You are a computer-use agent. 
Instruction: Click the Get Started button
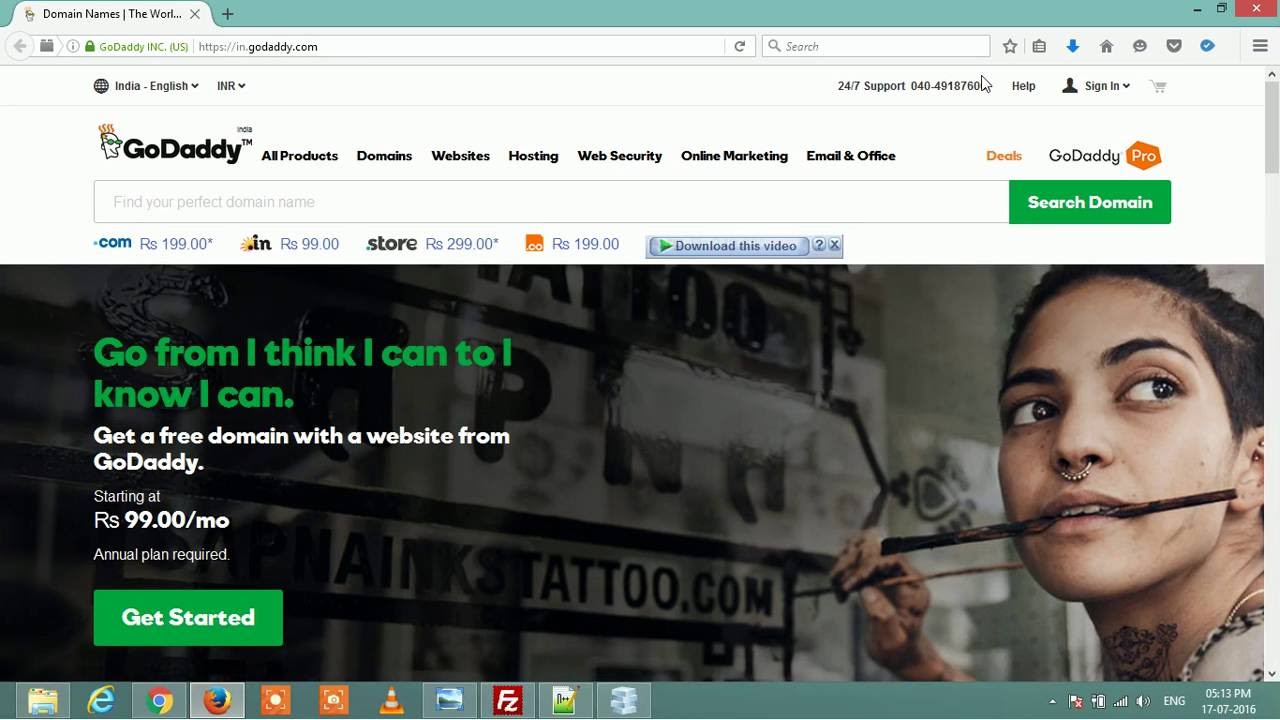pos(188,617)
